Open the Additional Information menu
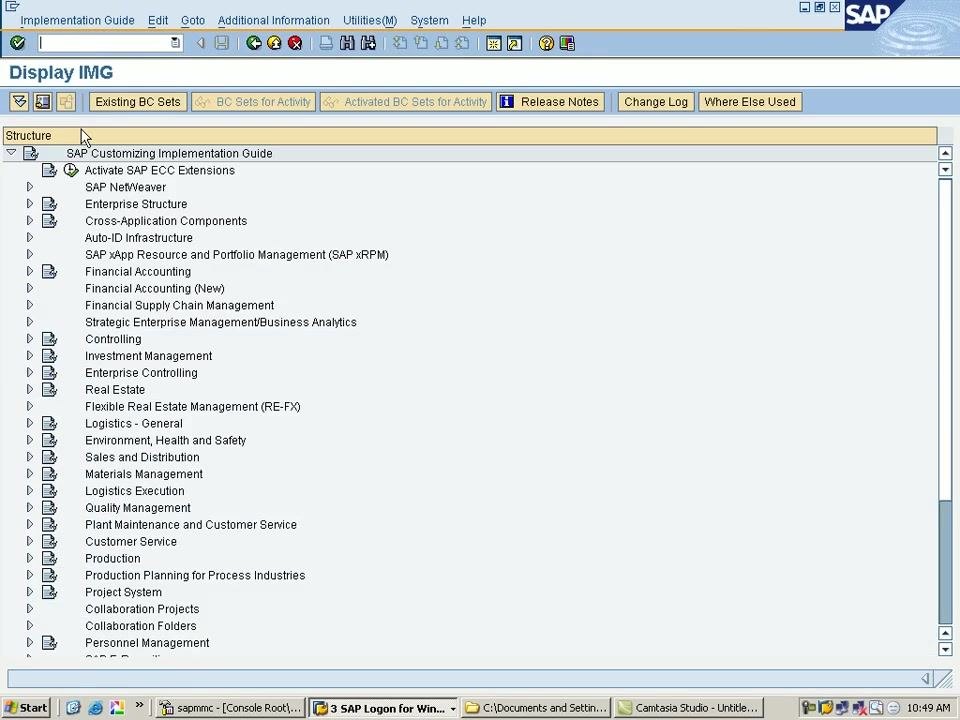Image resolution: width=960 pixels, height=720 pixels. [x=274, y=20]
